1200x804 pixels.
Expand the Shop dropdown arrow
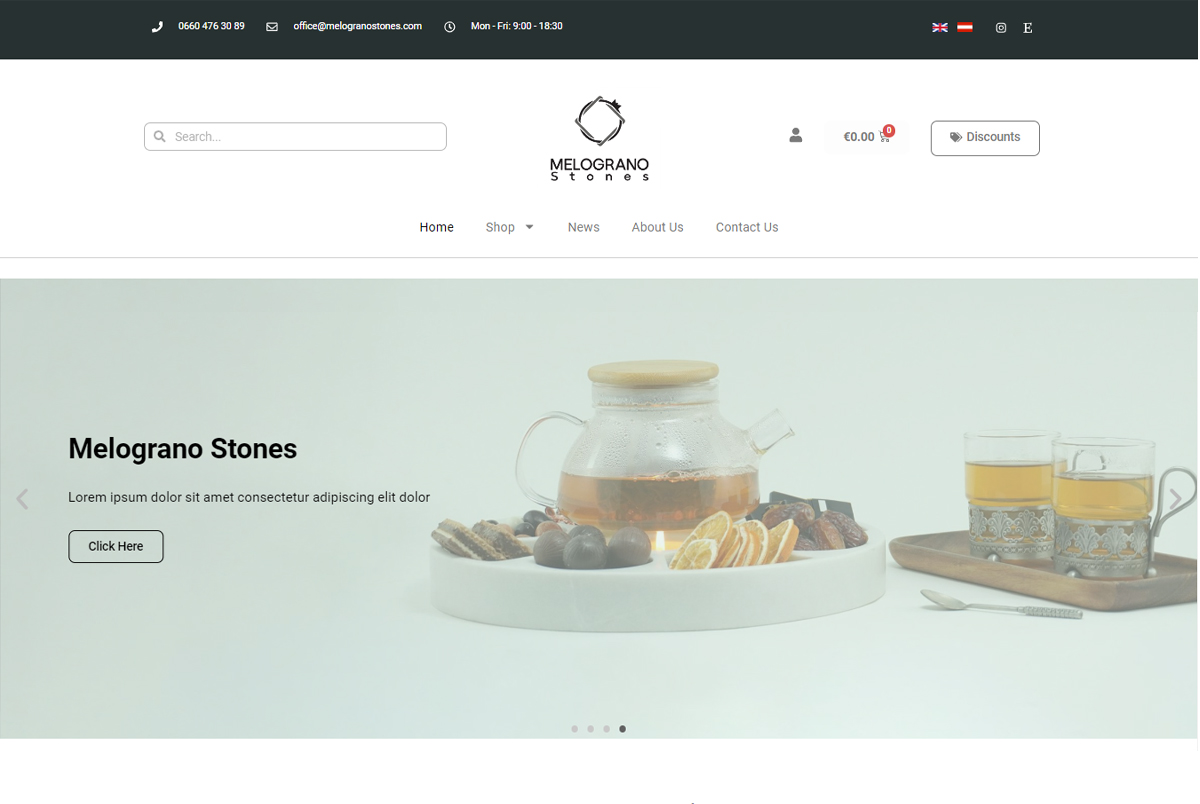pos(530,227)
